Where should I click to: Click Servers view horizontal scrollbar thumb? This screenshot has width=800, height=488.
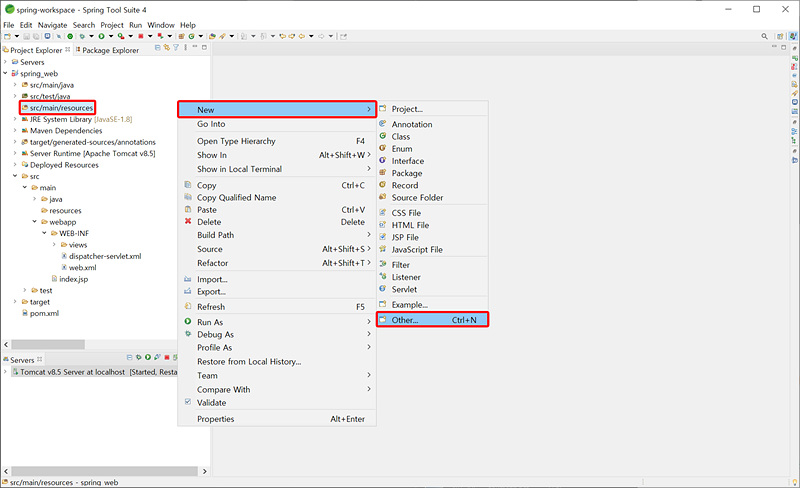pos(104,471)
